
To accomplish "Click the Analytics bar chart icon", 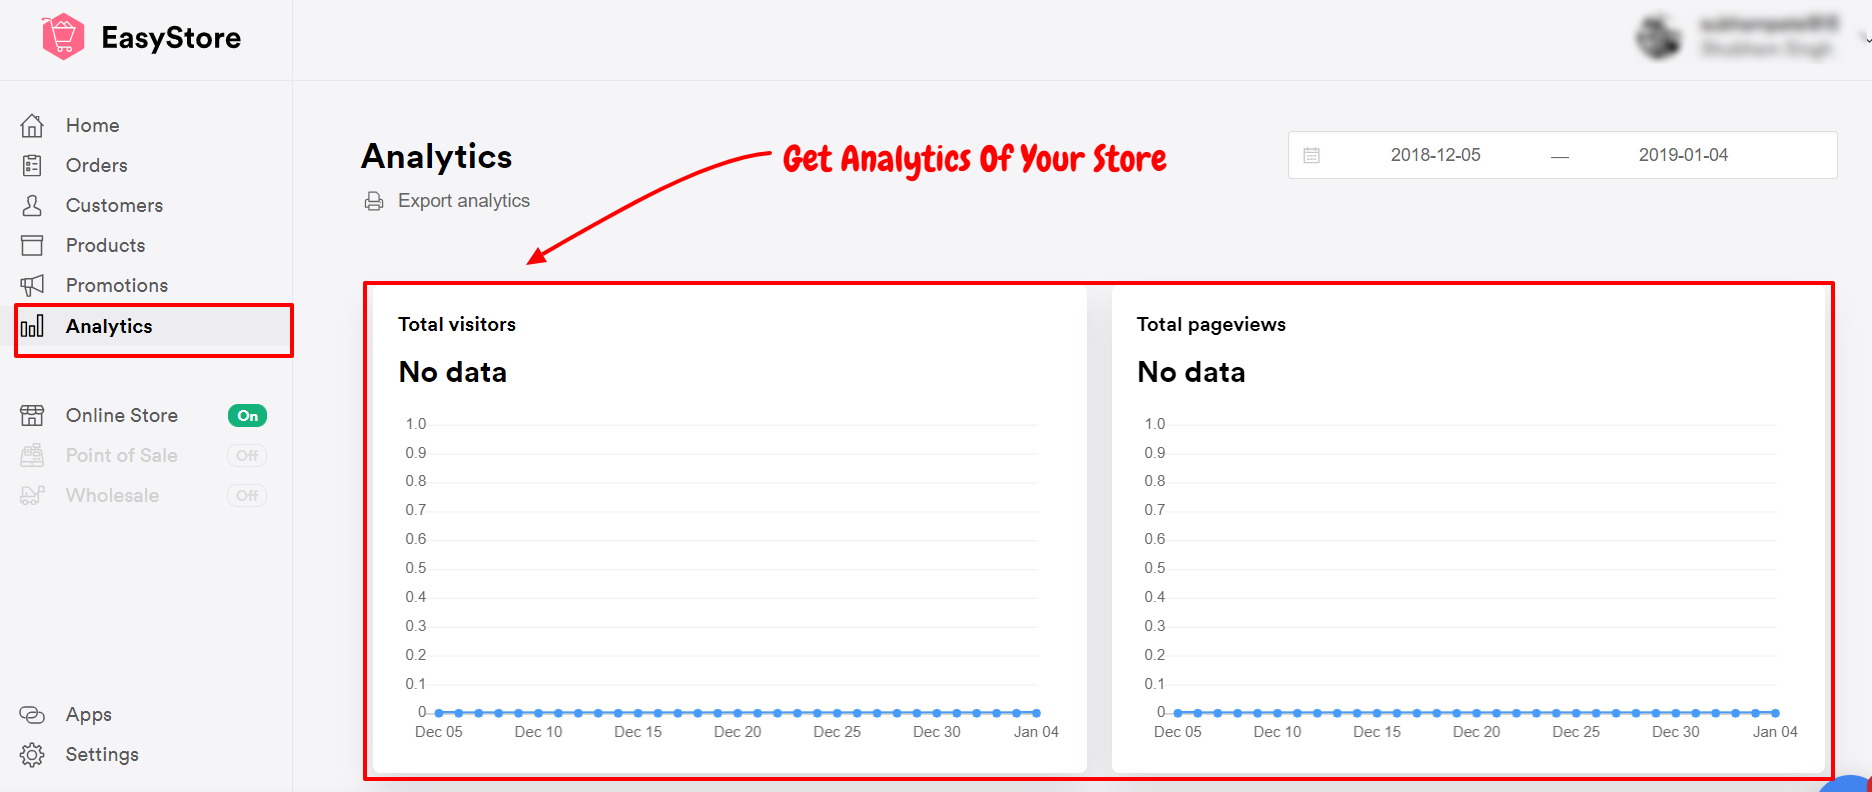I will (32, 326).
